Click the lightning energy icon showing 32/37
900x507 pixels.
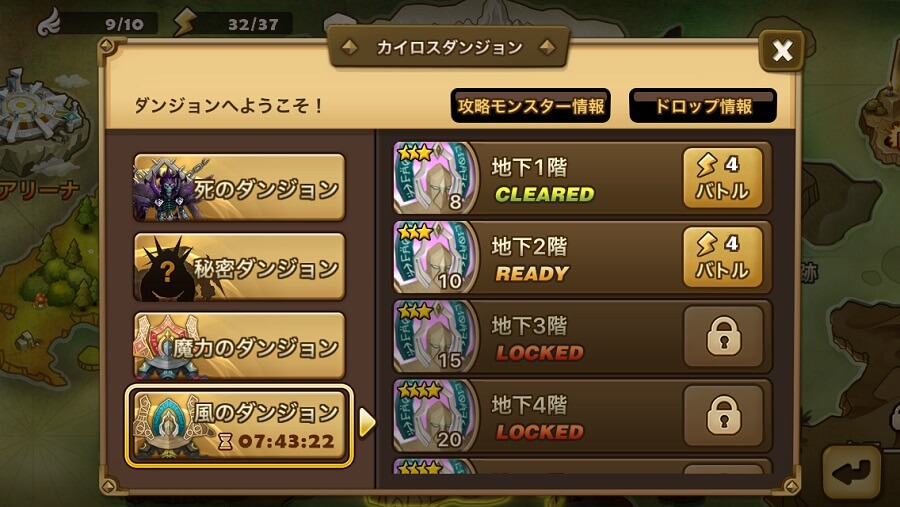[185, 23]
